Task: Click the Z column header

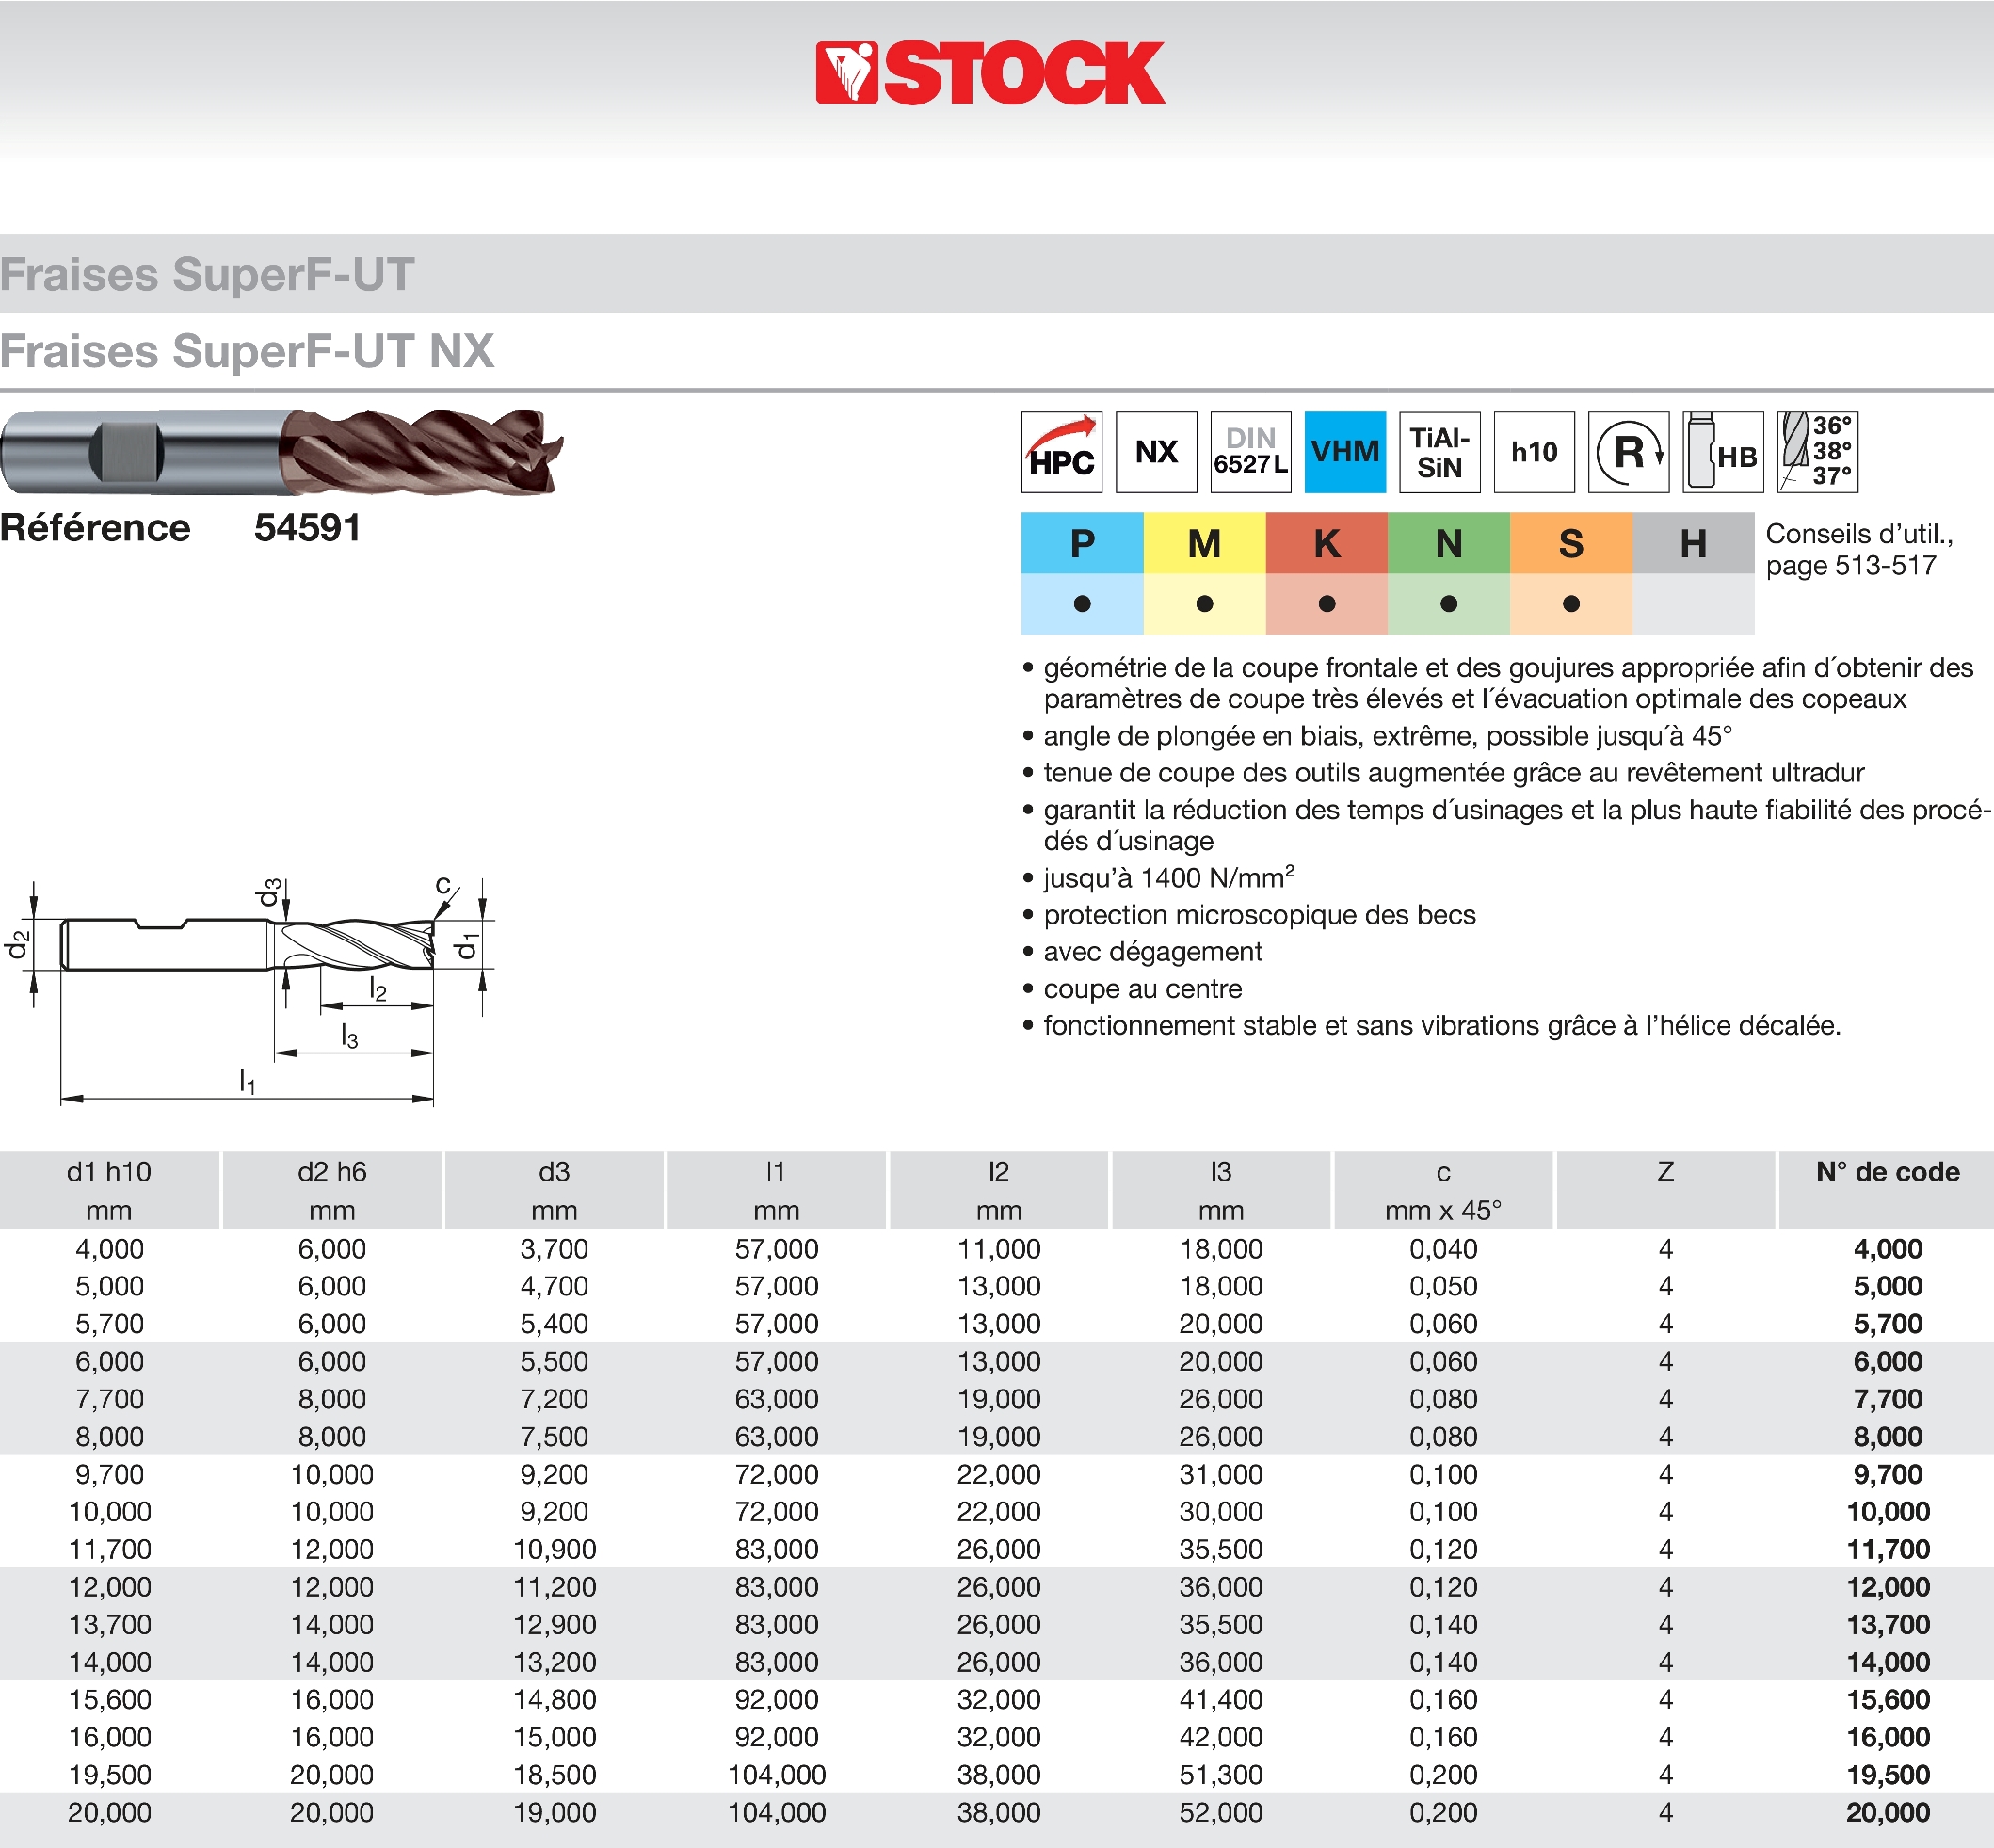Action: tap(1665, 1190)
